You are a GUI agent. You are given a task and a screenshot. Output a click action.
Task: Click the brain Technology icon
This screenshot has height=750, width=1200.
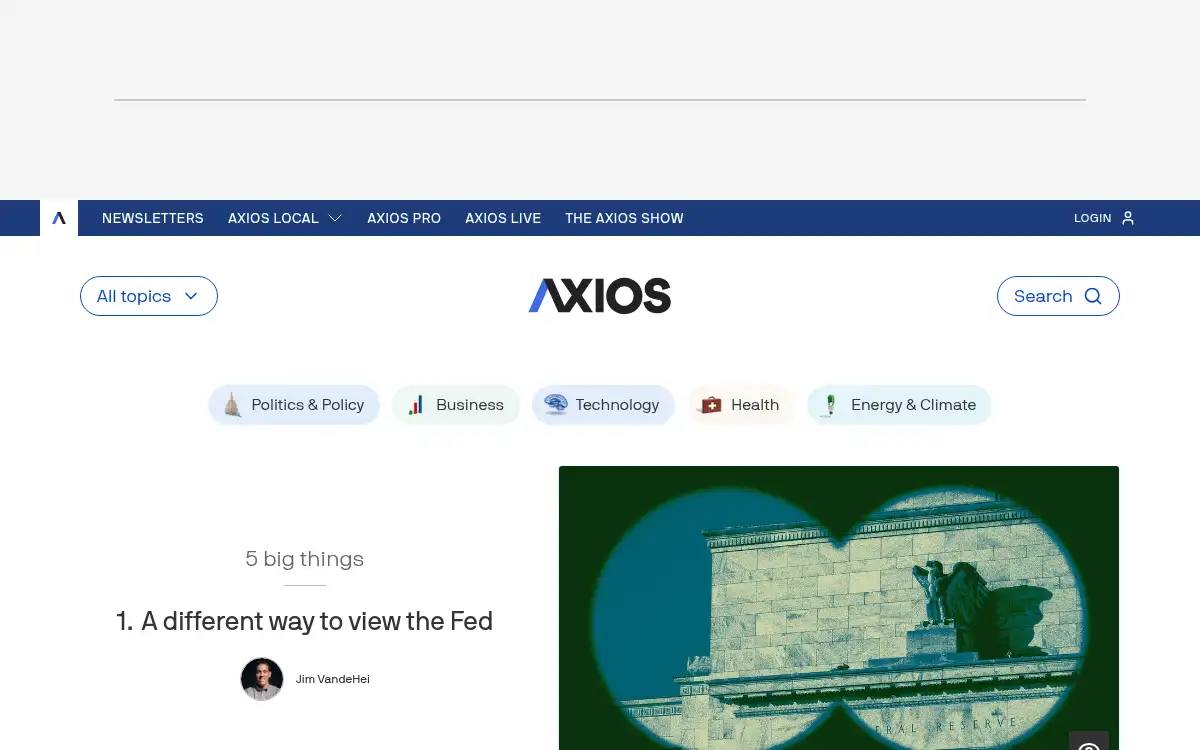pos(556,405)
